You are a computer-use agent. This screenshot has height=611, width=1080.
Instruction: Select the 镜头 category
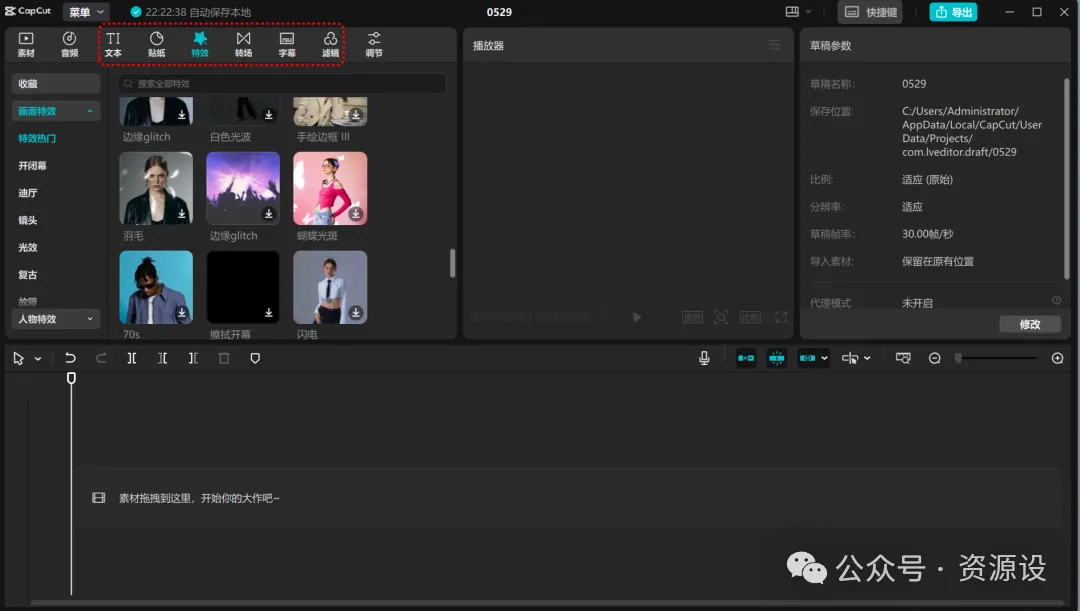[28, 220]
